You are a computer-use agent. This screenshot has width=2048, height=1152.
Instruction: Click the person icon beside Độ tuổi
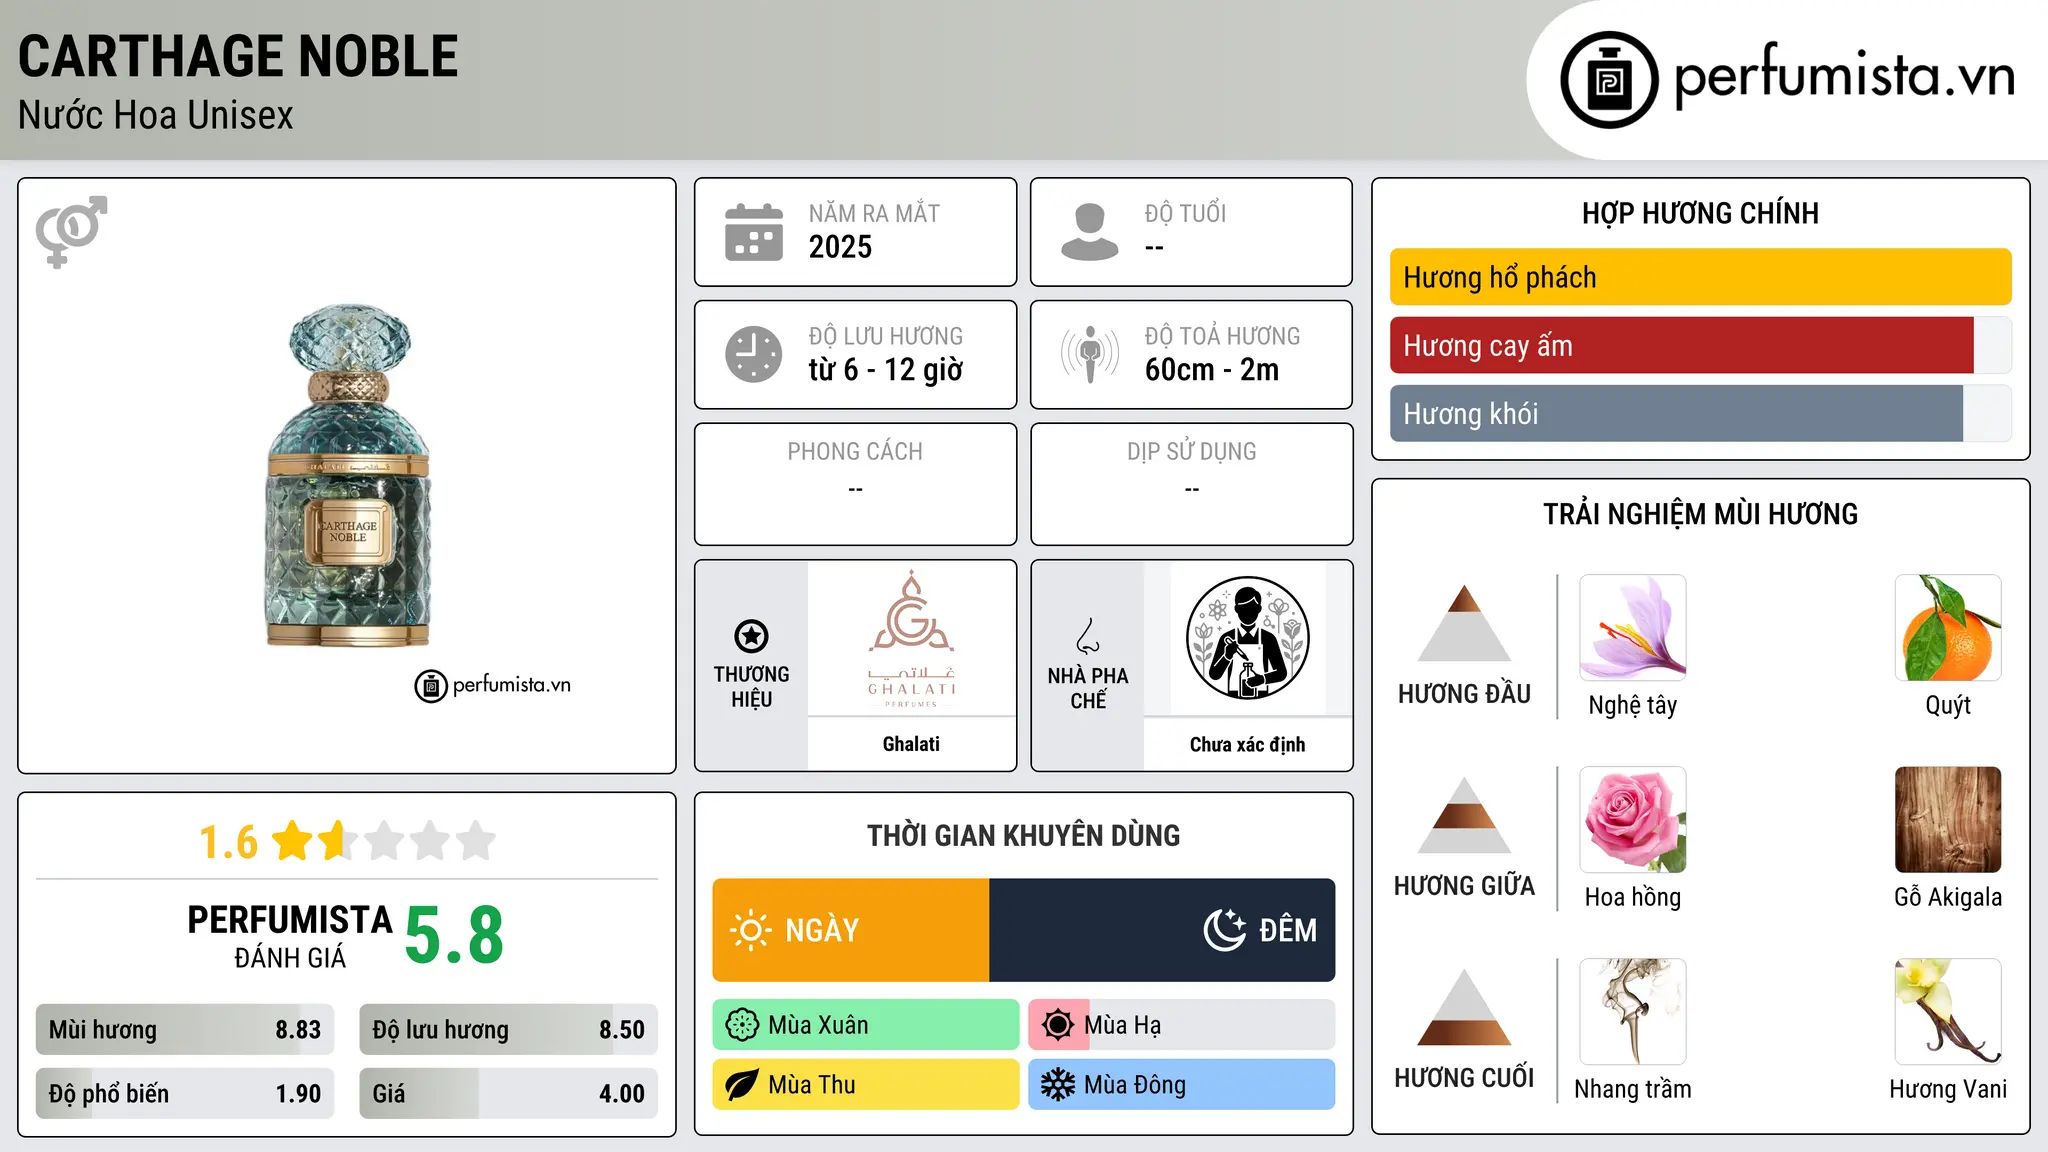(x=1090, y=232)
